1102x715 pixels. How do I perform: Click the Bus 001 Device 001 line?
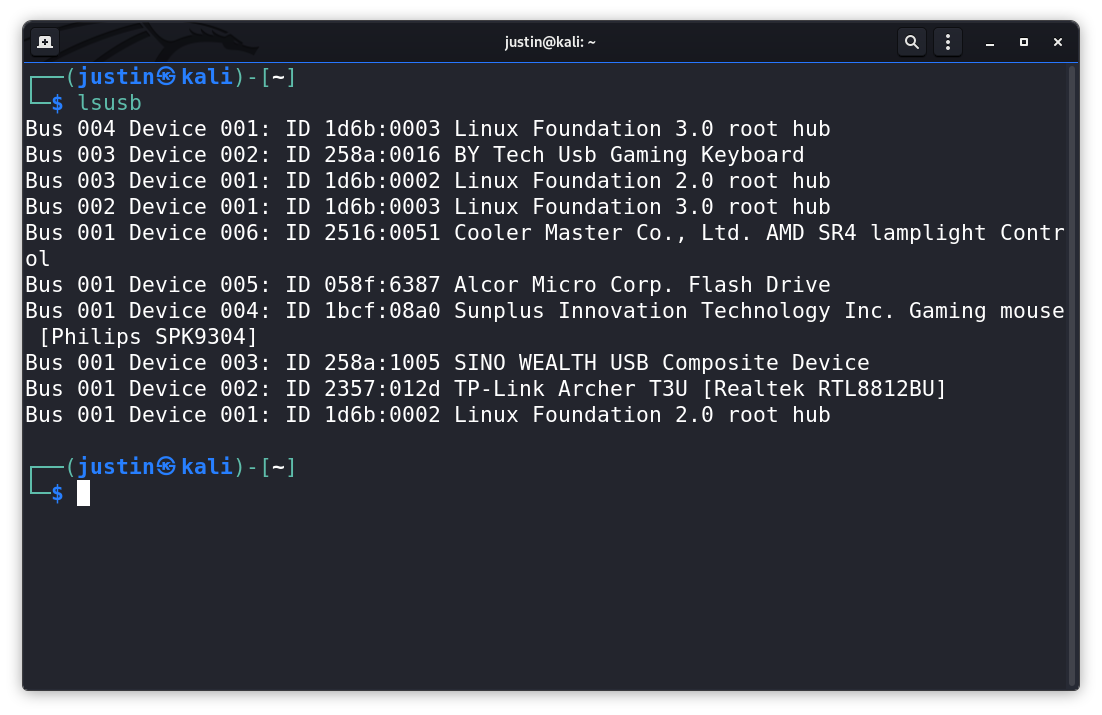pos(428,415)
